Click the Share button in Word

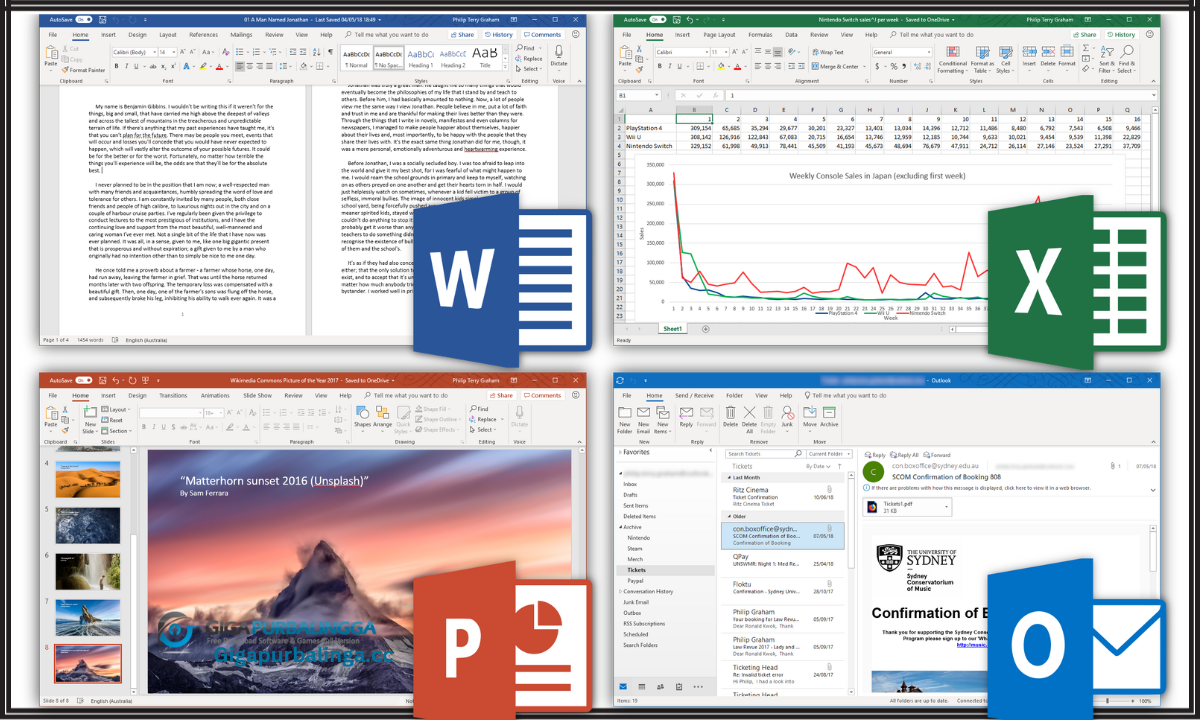click(x=462, y=34)
